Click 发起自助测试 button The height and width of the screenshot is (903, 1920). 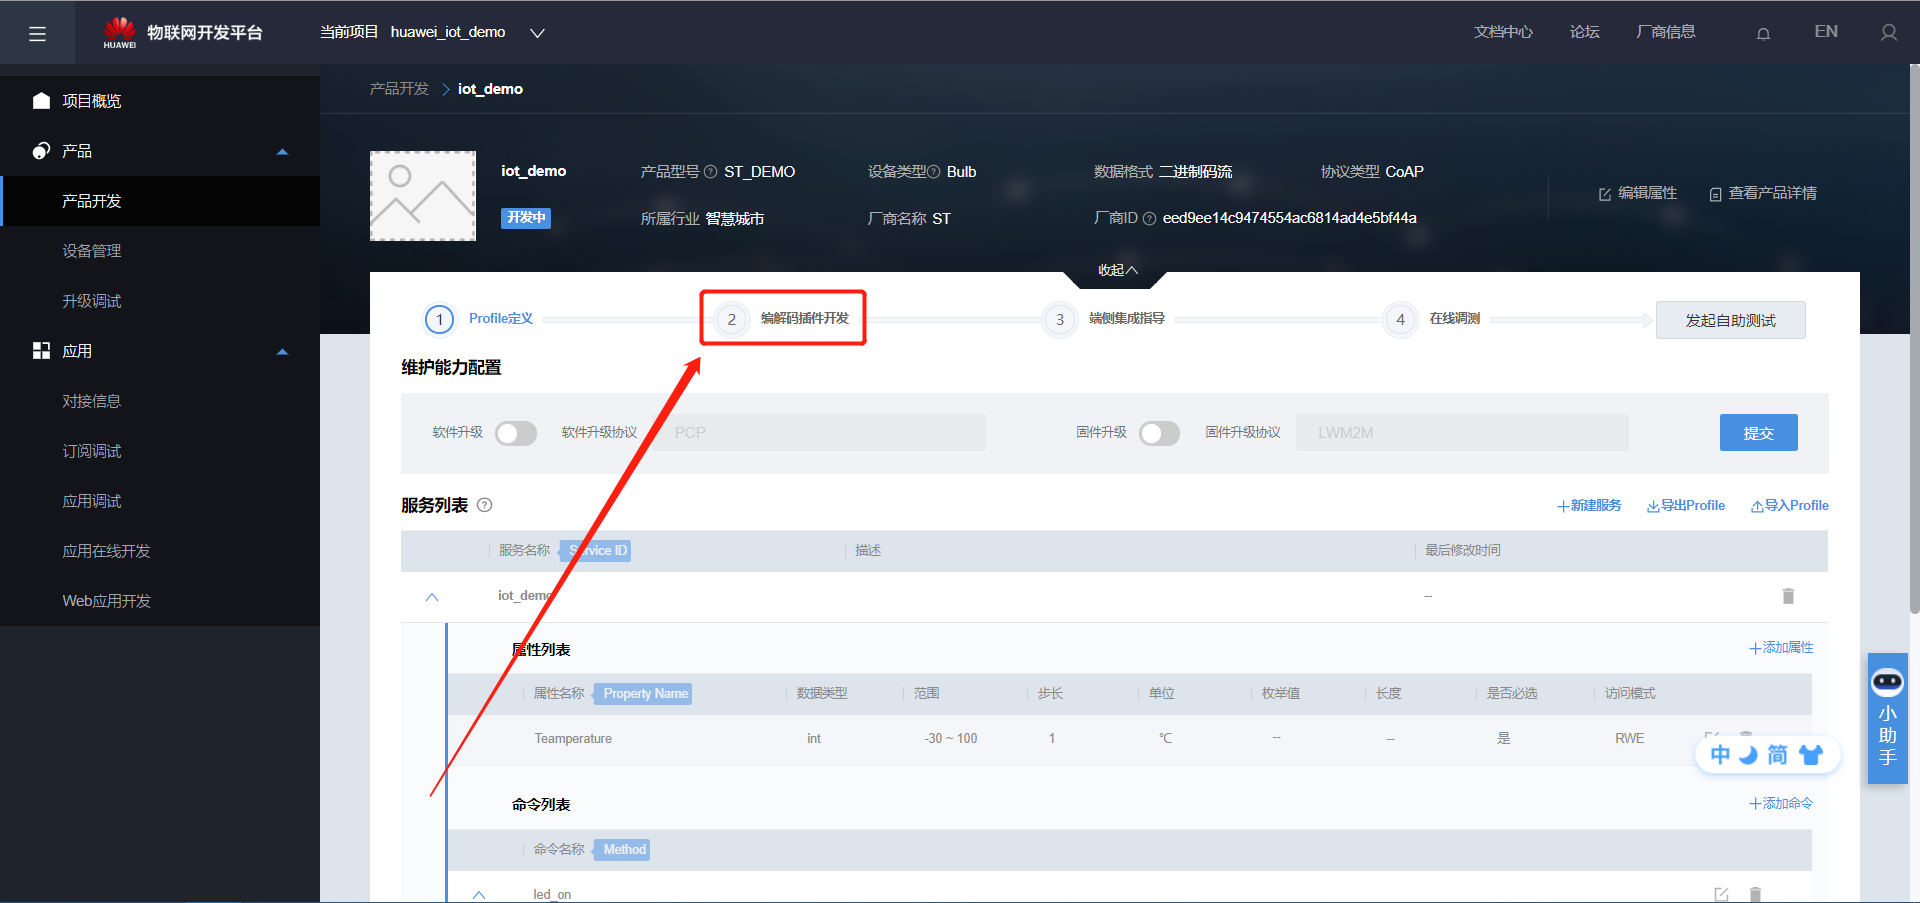tap(1731, 320)
